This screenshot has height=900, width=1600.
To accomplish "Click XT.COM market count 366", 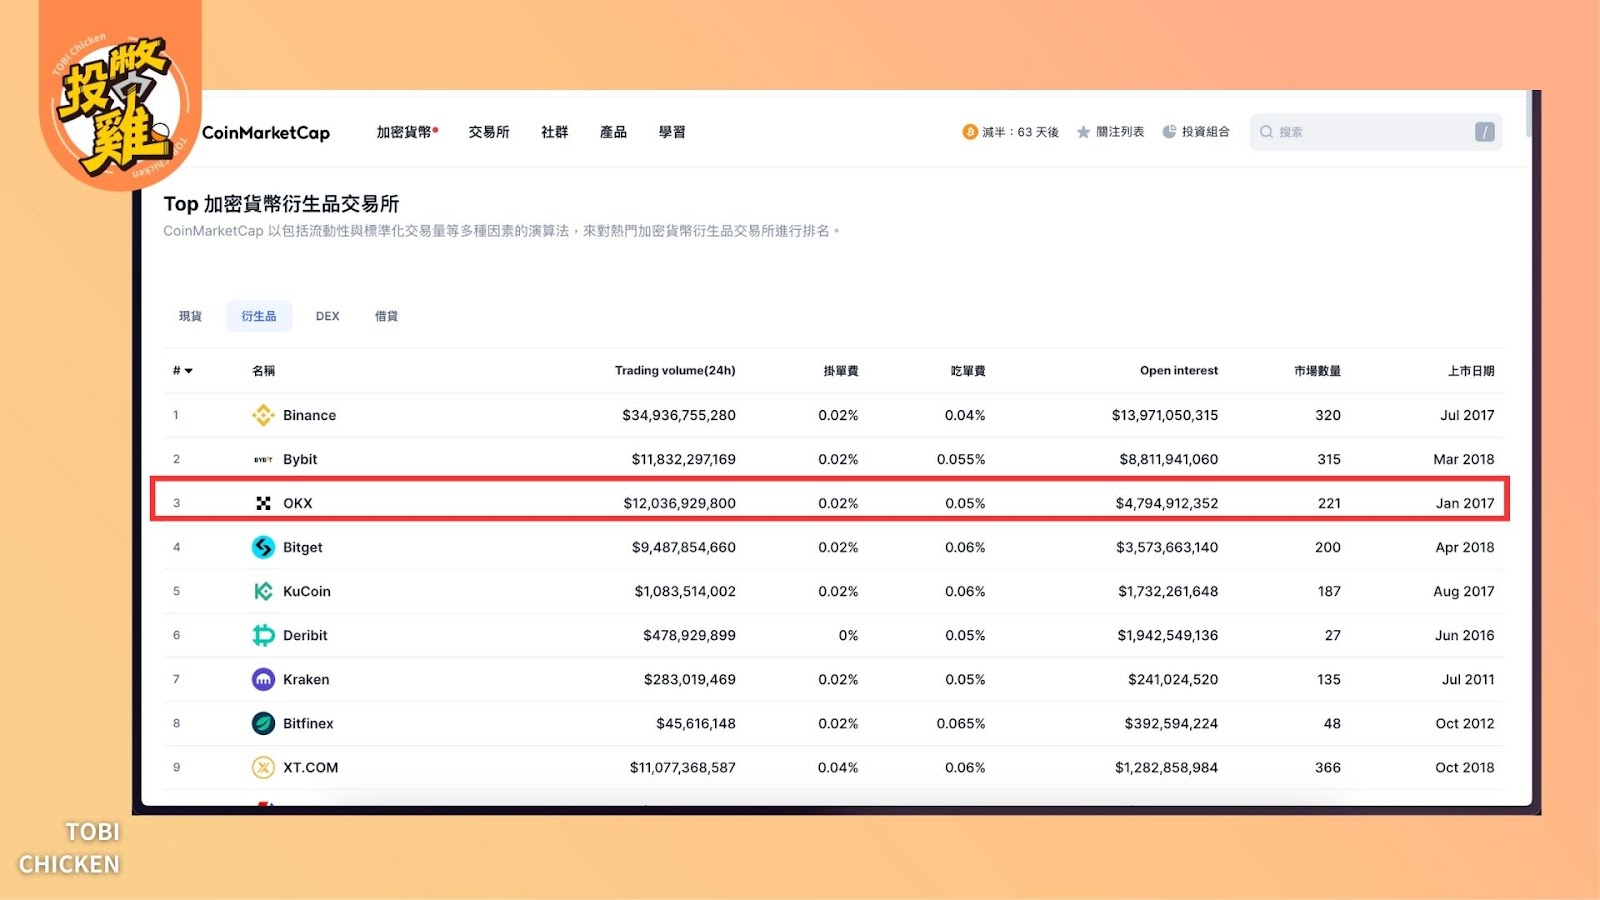I will coord(1328,767).
